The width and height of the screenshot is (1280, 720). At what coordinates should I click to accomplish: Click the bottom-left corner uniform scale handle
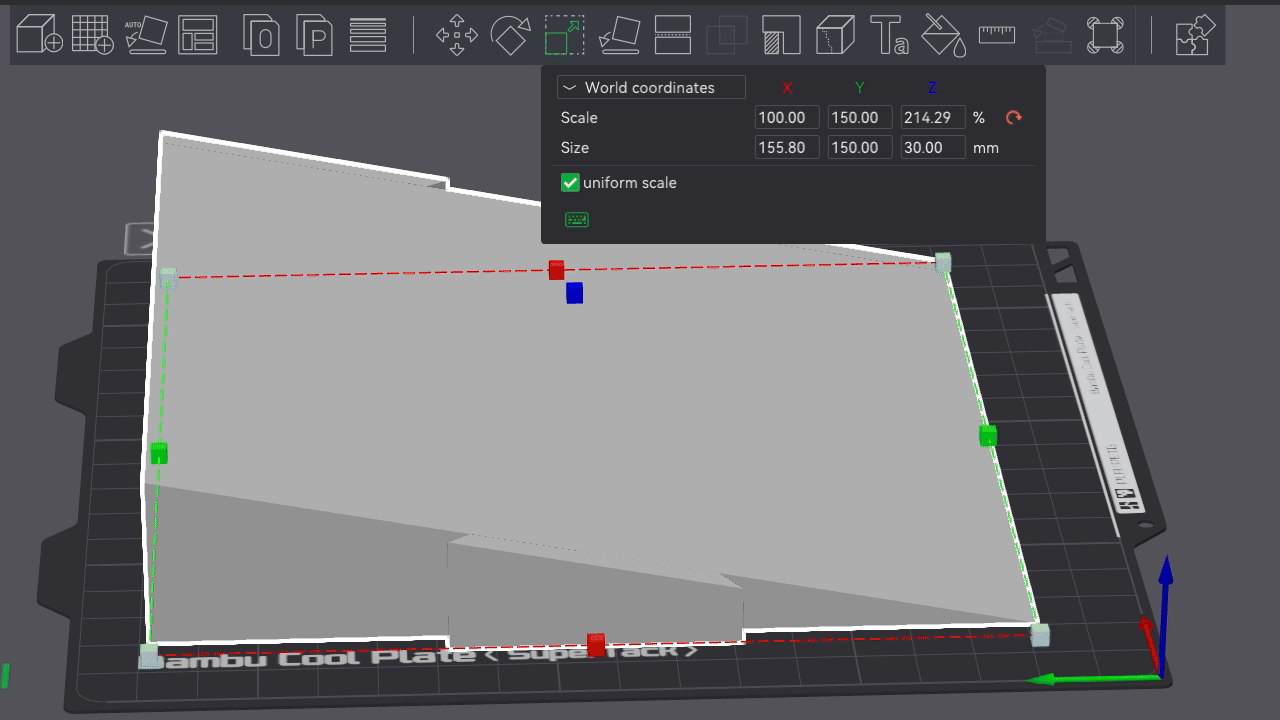point(149,656)
